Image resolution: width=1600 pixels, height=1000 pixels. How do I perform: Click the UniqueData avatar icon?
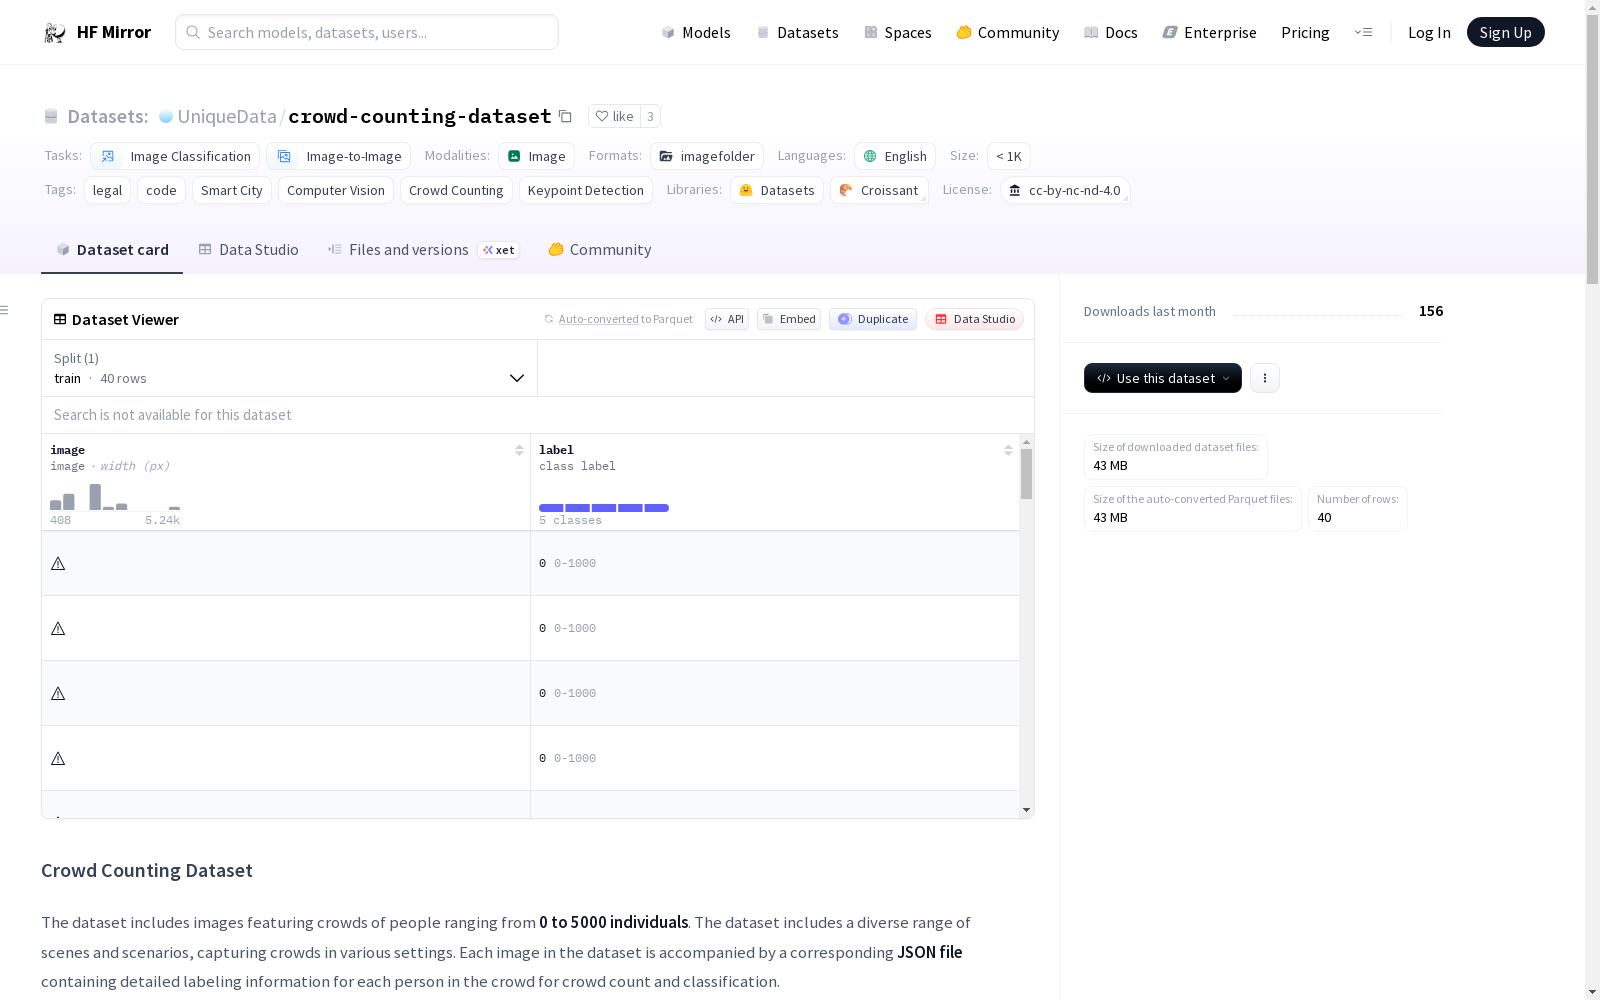166,116
